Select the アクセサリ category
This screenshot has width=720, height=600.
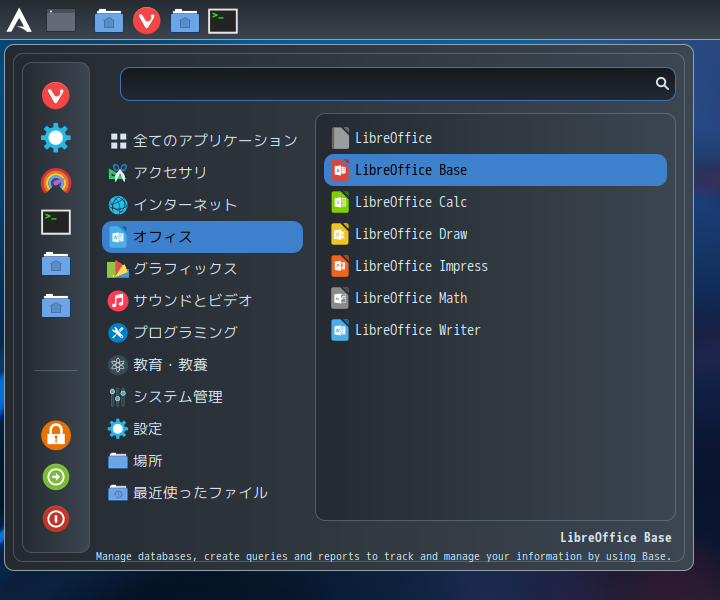pyautogui.click(x=202, y=173)
